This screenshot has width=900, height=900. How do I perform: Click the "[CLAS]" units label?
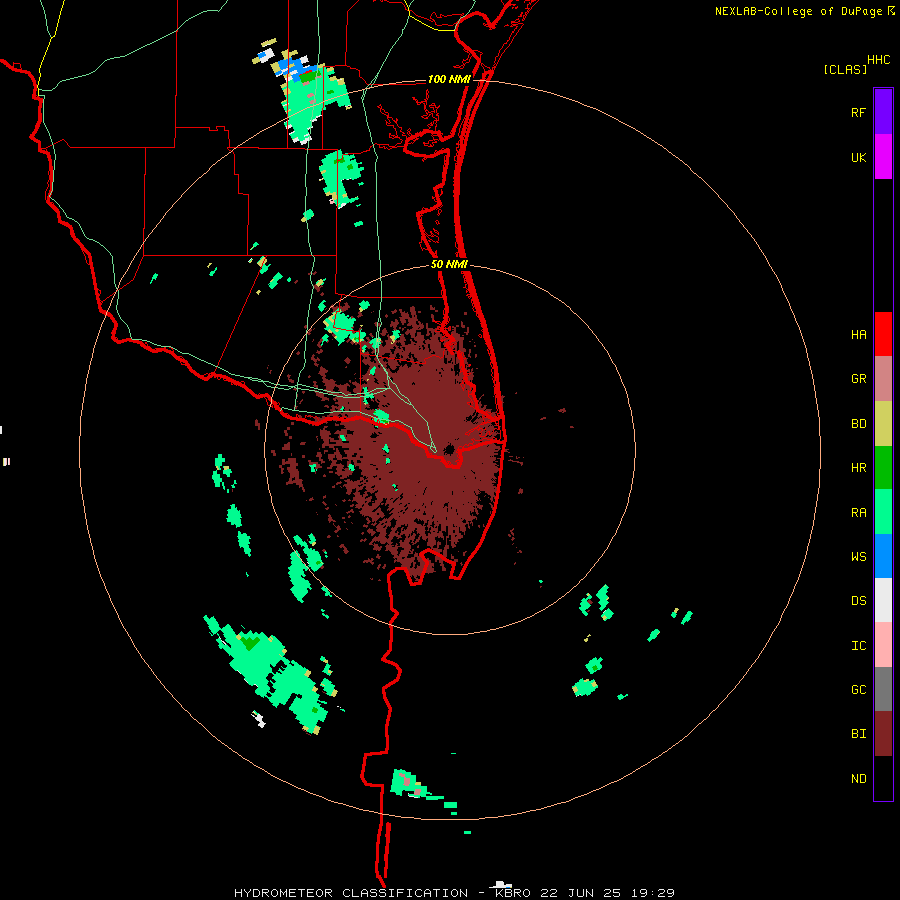click(x=845, y=70)
